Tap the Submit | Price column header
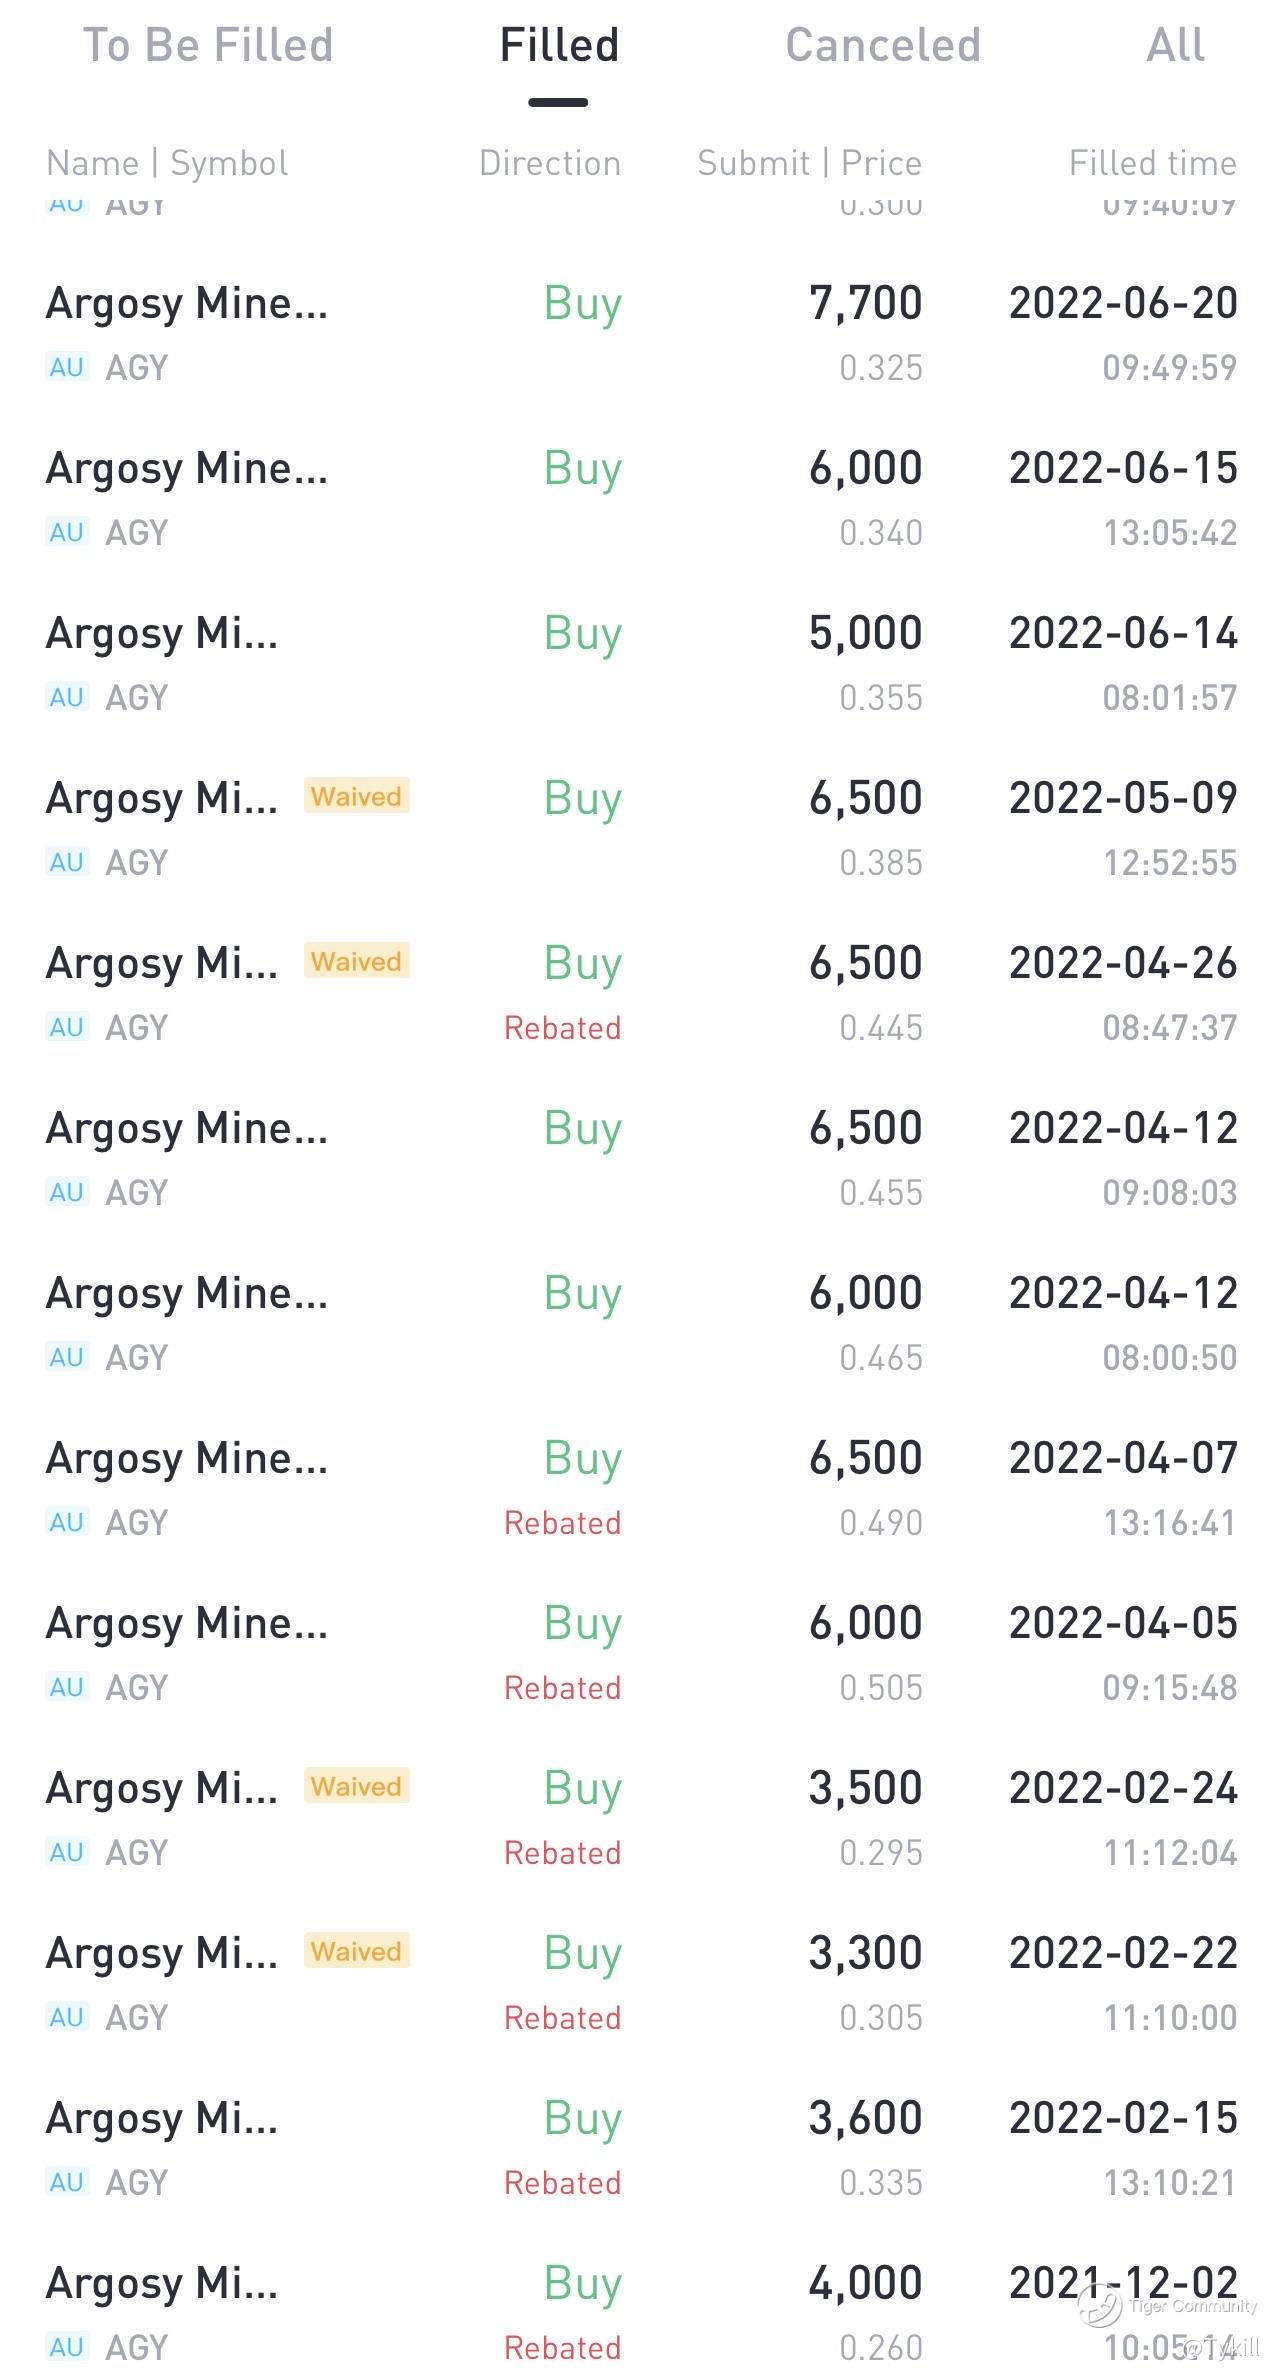 (x=809, y=163)
